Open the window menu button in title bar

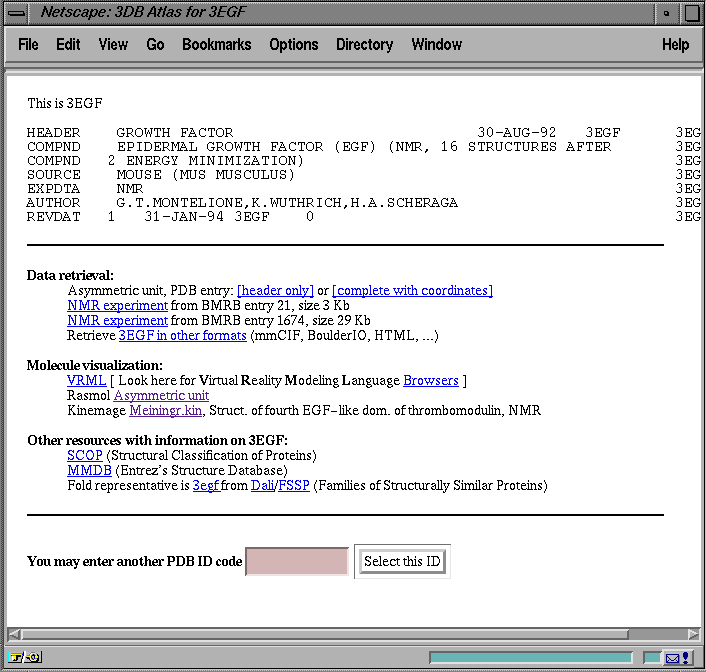click(17, 13)
